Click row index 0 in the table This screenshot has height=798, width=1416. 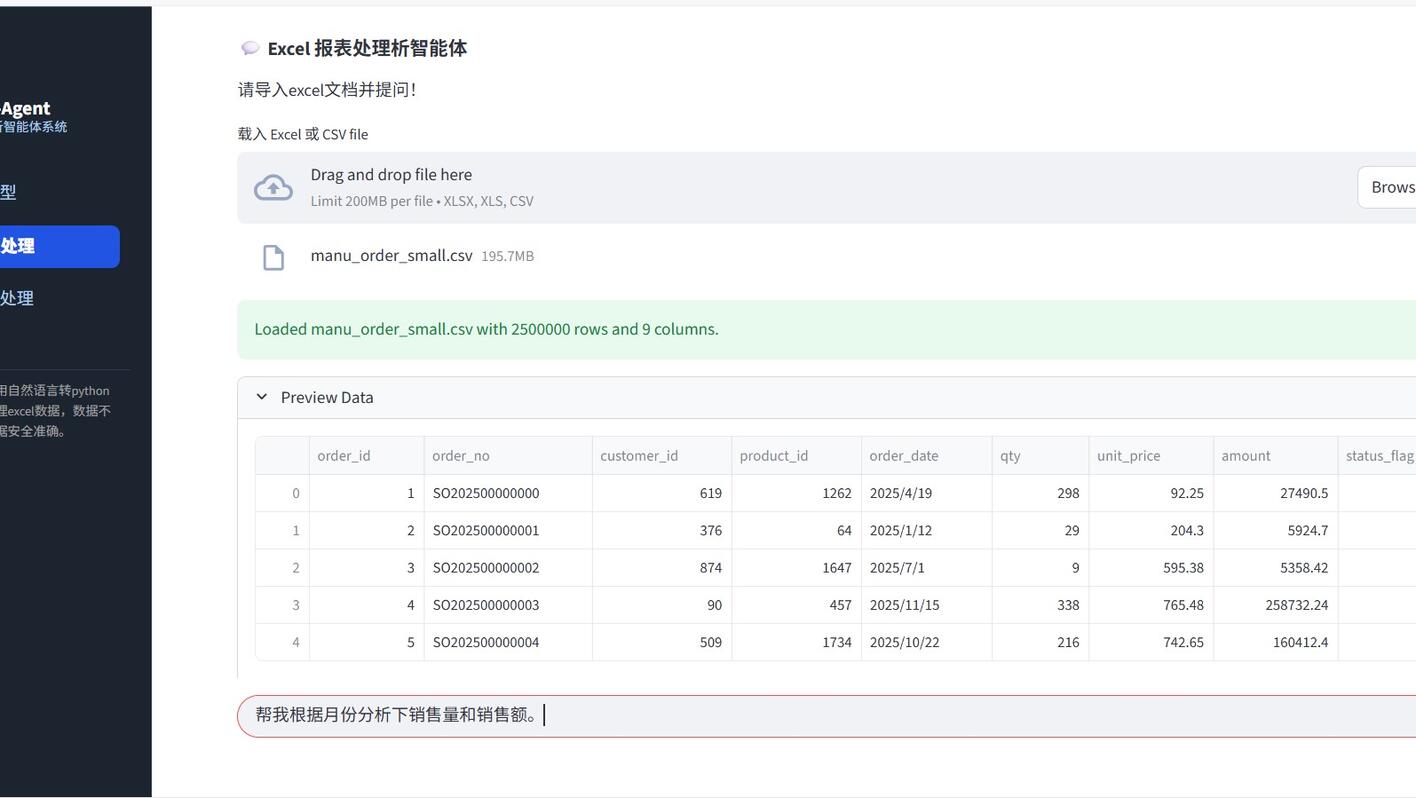pyautogui.click(x=283, y=493)
